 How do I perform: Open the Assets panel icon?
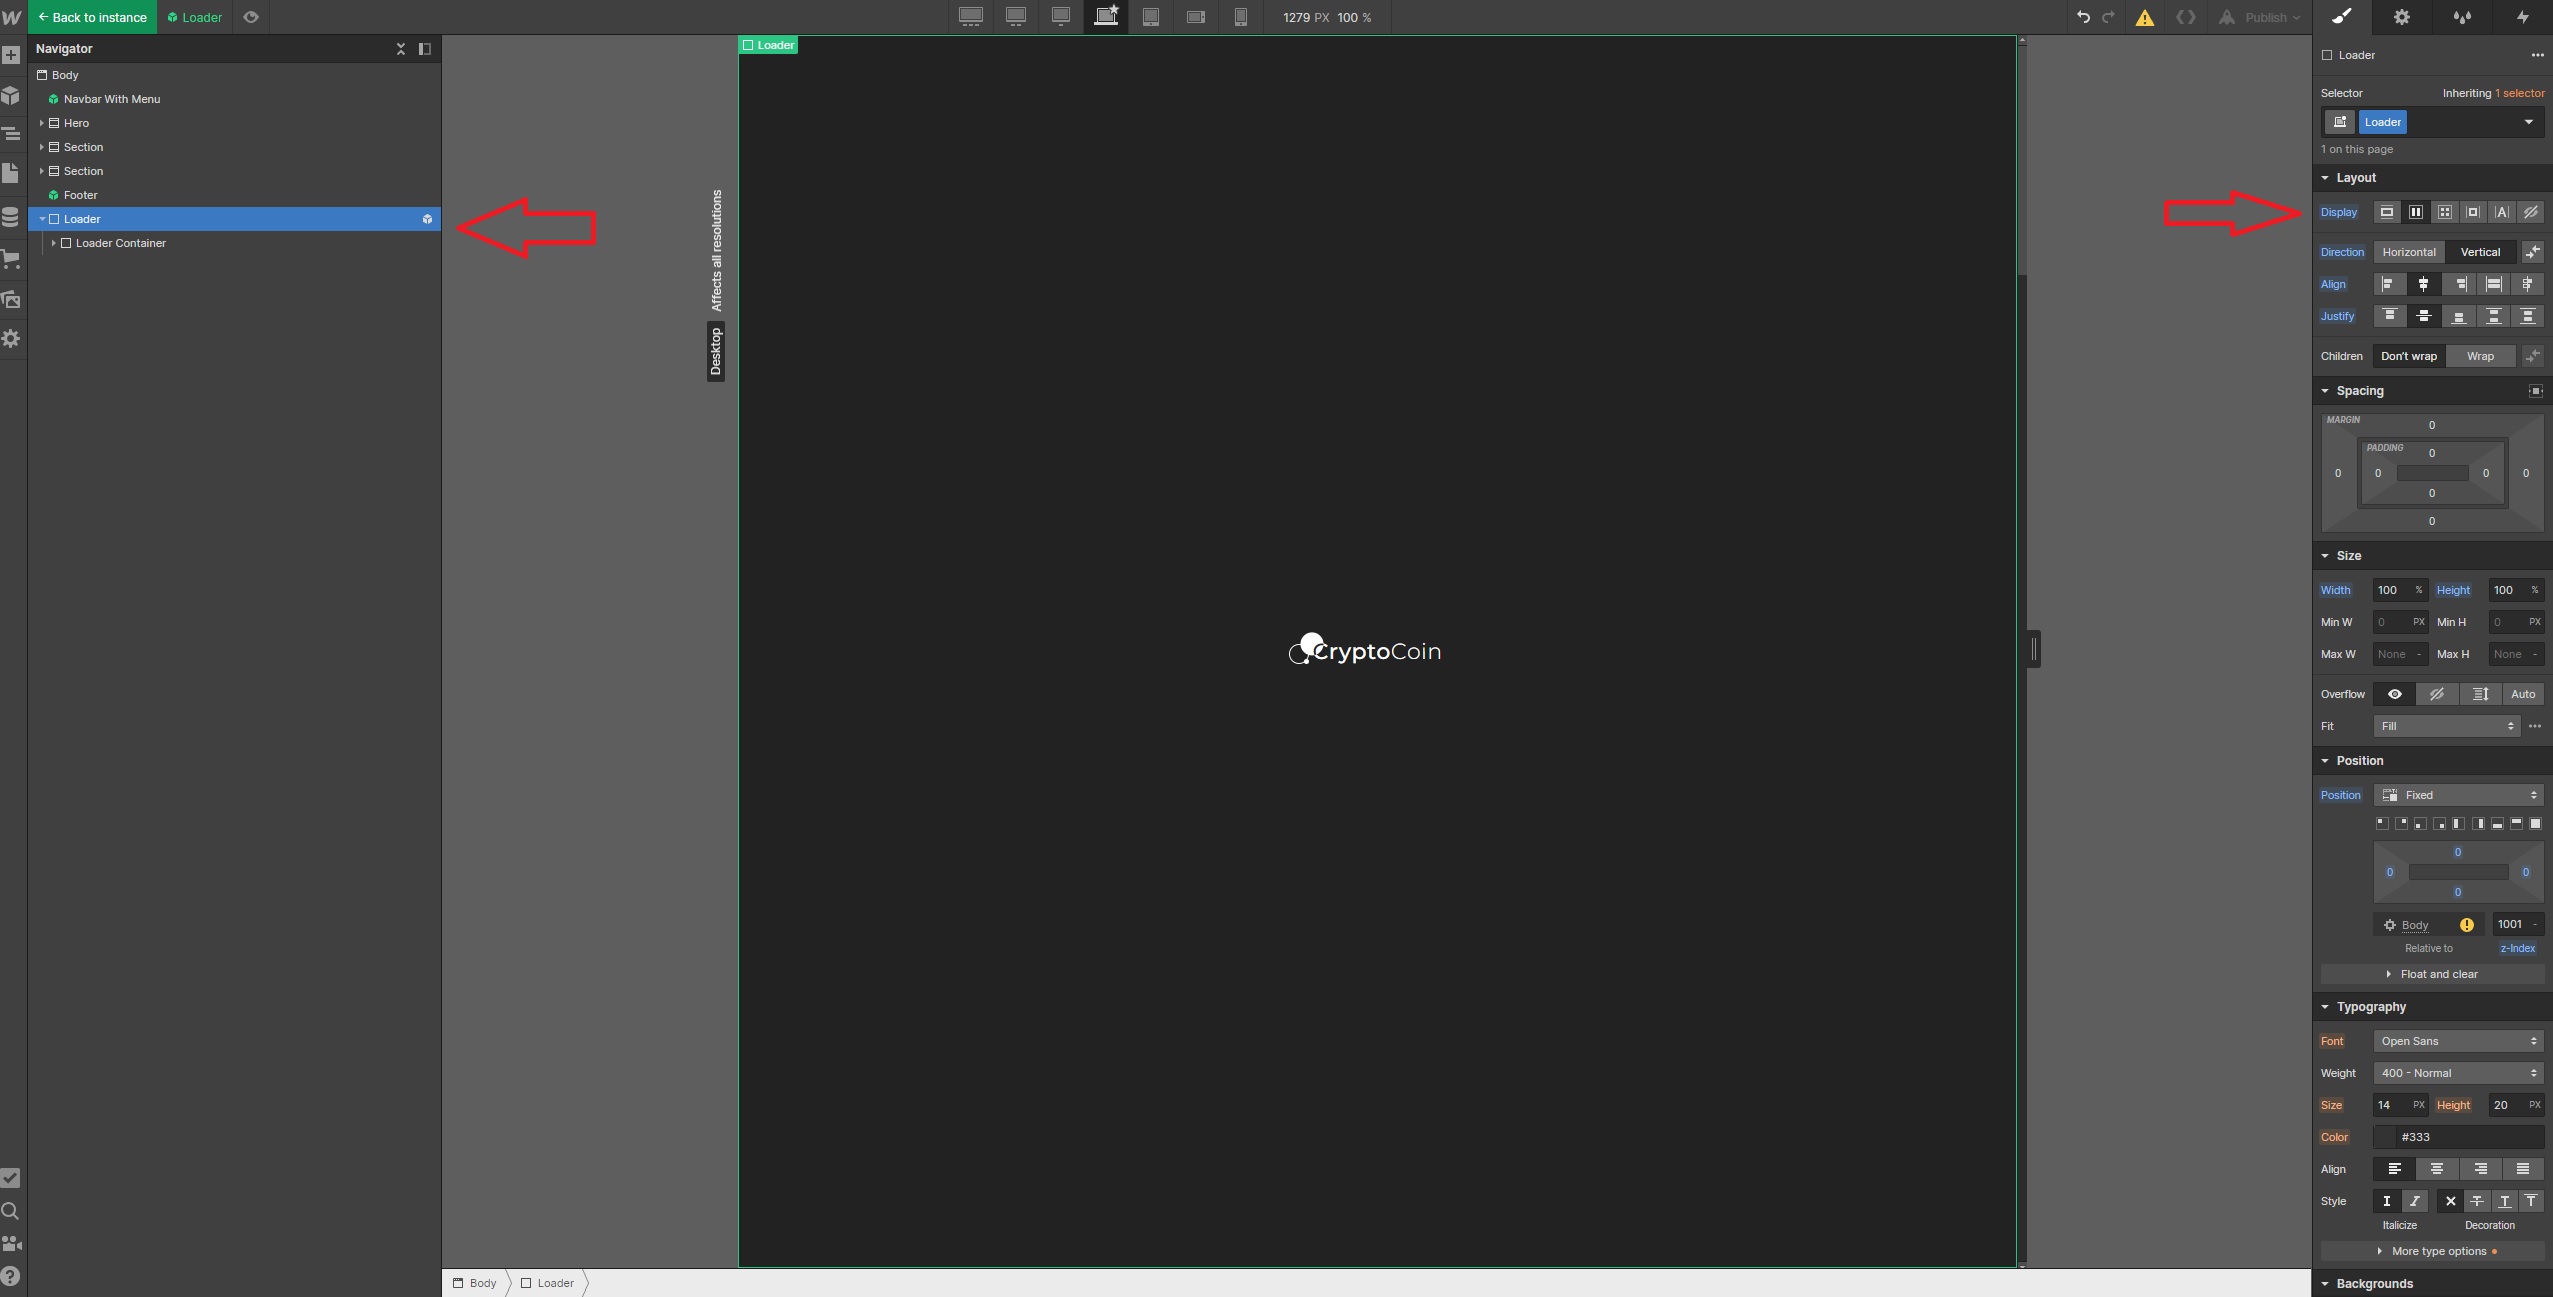click(11, 299)
